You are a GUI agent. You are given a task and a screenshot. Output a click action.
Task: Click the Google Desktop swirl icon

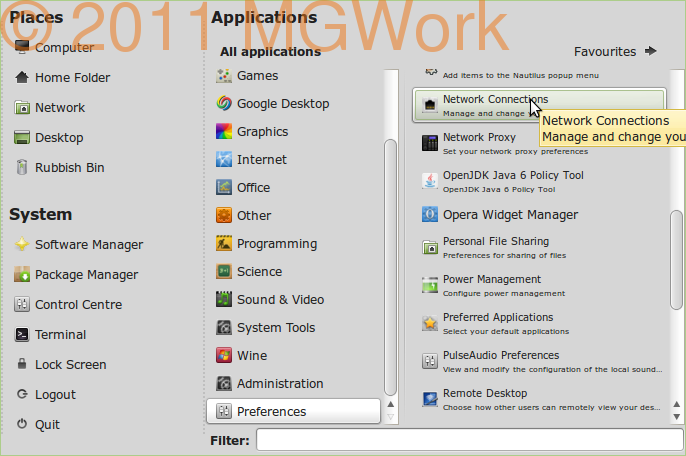click(224, 104)
